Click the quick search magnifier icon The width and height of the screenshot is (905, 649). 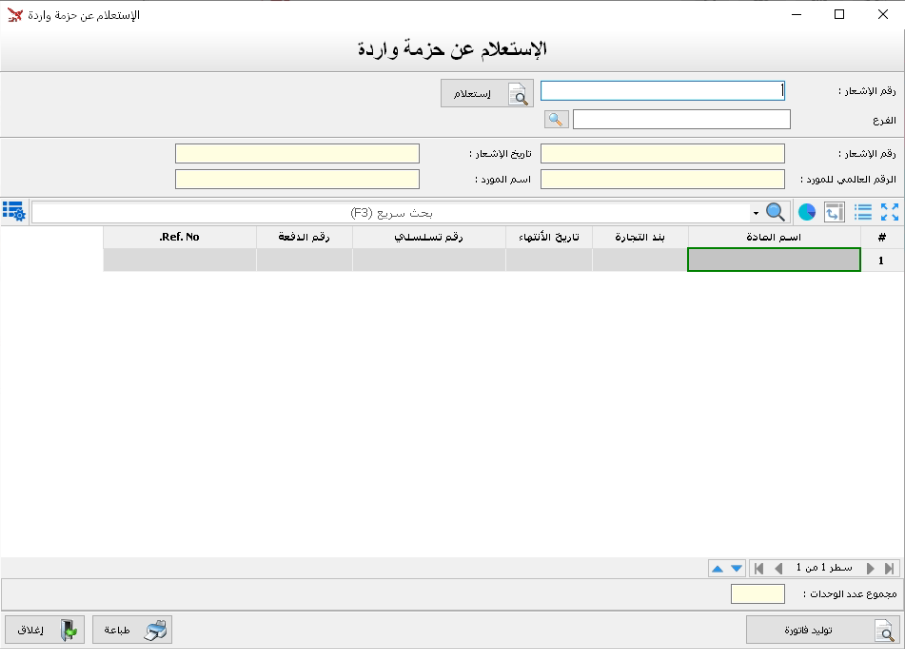(x=776, y=212)
